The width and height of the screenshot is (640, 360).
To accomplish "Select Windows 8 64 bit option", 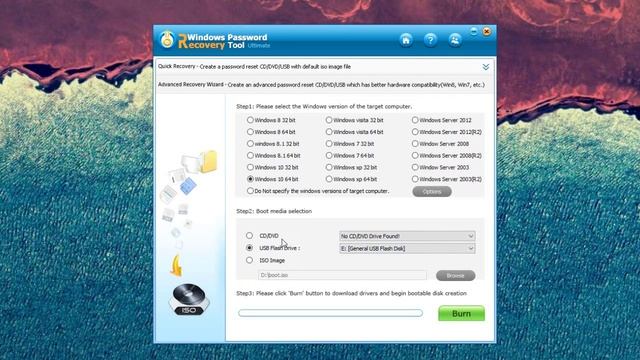I will pyautogui.click(x=250, y=132).
